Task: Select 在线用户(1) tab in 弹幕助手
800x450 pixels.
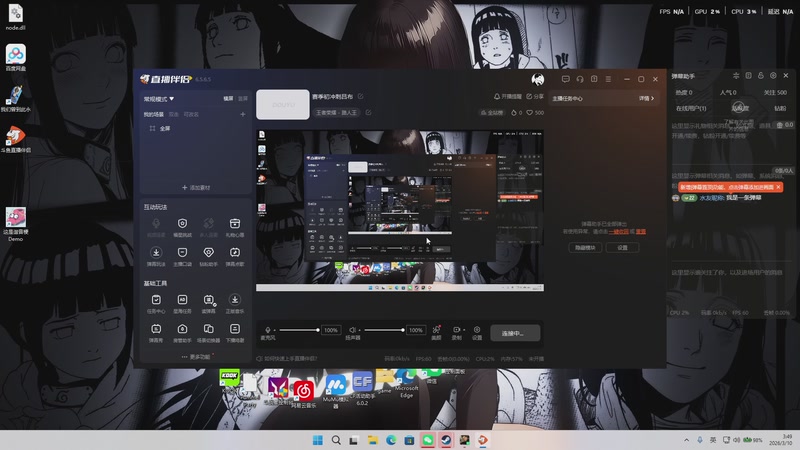Action: coord(691,108)
